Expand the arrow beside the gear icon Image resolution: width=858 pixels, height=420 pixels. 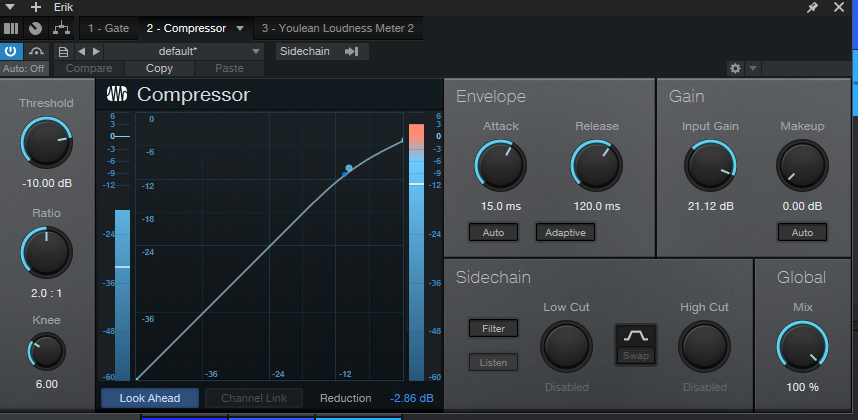tap(753, 68)
